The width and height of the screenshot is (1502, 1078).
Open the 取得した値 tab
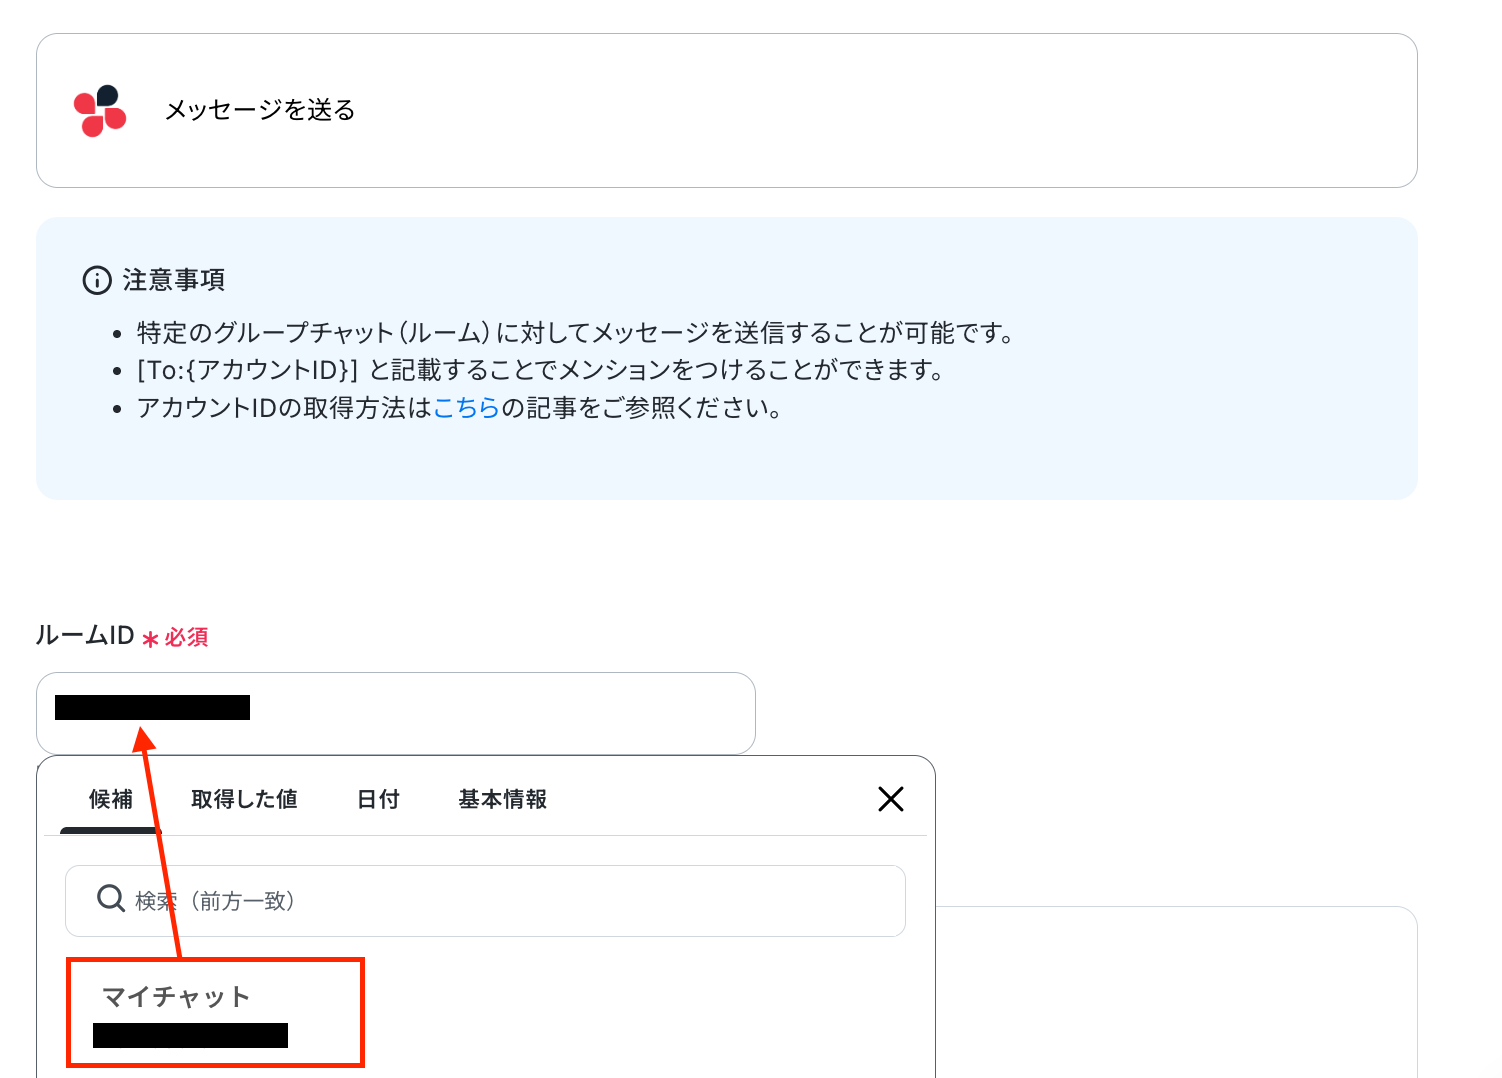tap(244, 799)
